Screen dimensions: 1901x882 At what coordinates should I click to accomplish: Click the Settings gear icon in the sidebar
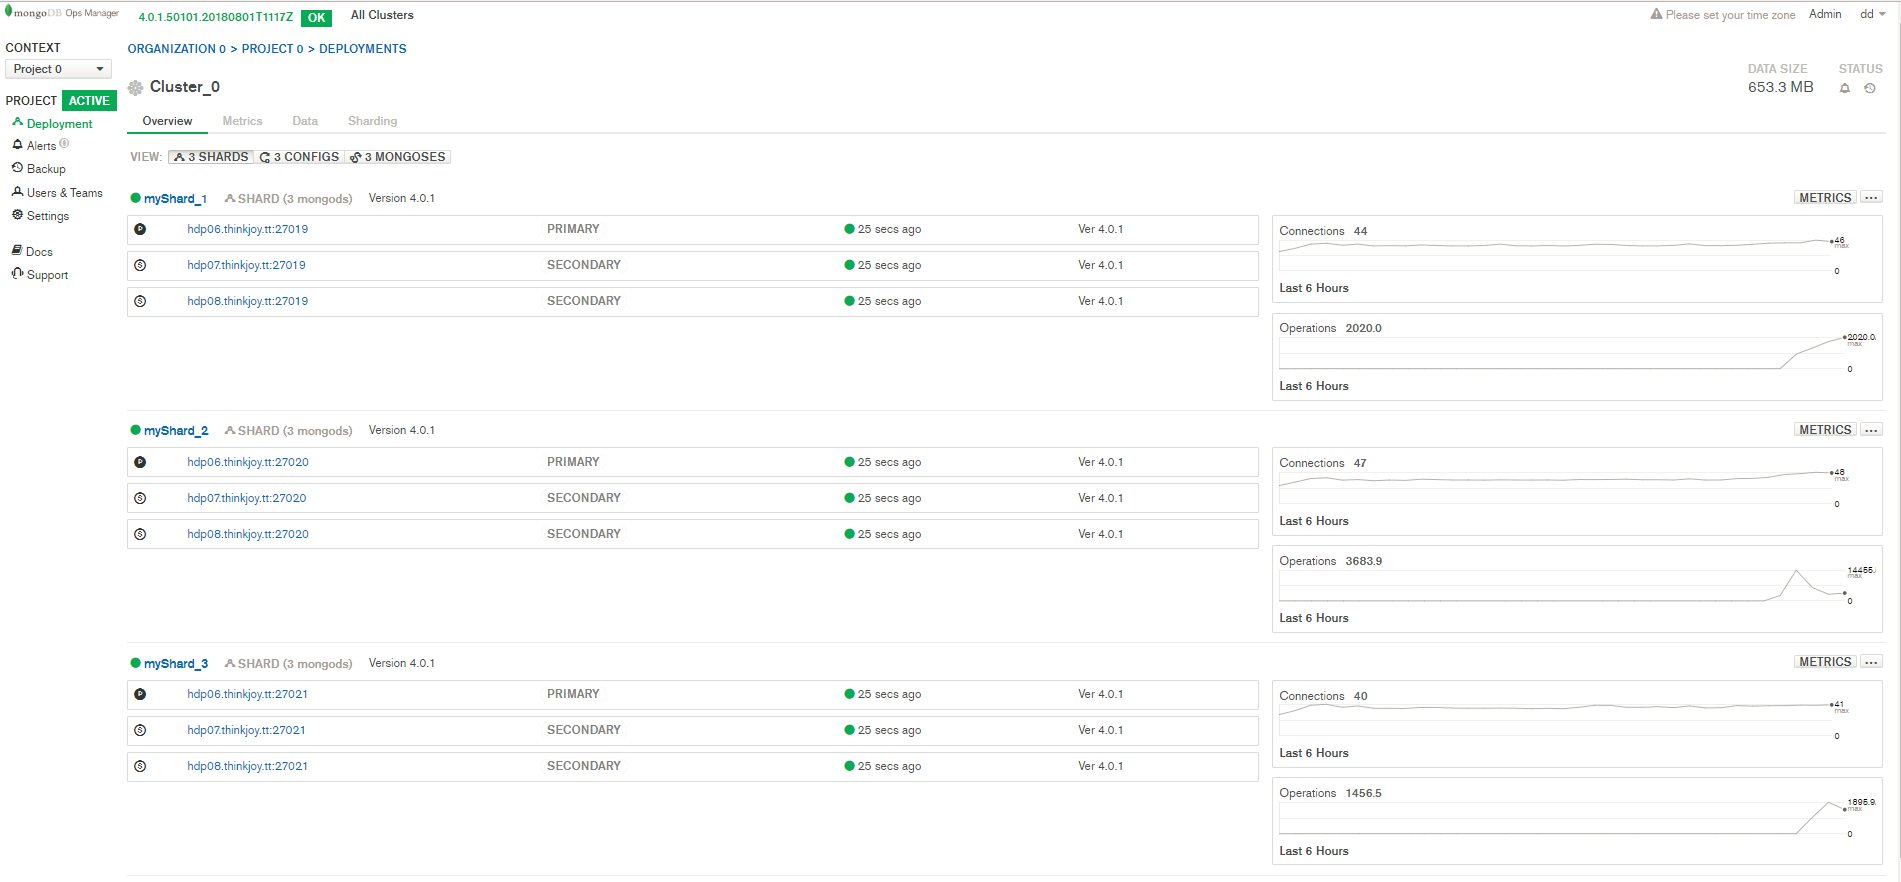[17, 215]
